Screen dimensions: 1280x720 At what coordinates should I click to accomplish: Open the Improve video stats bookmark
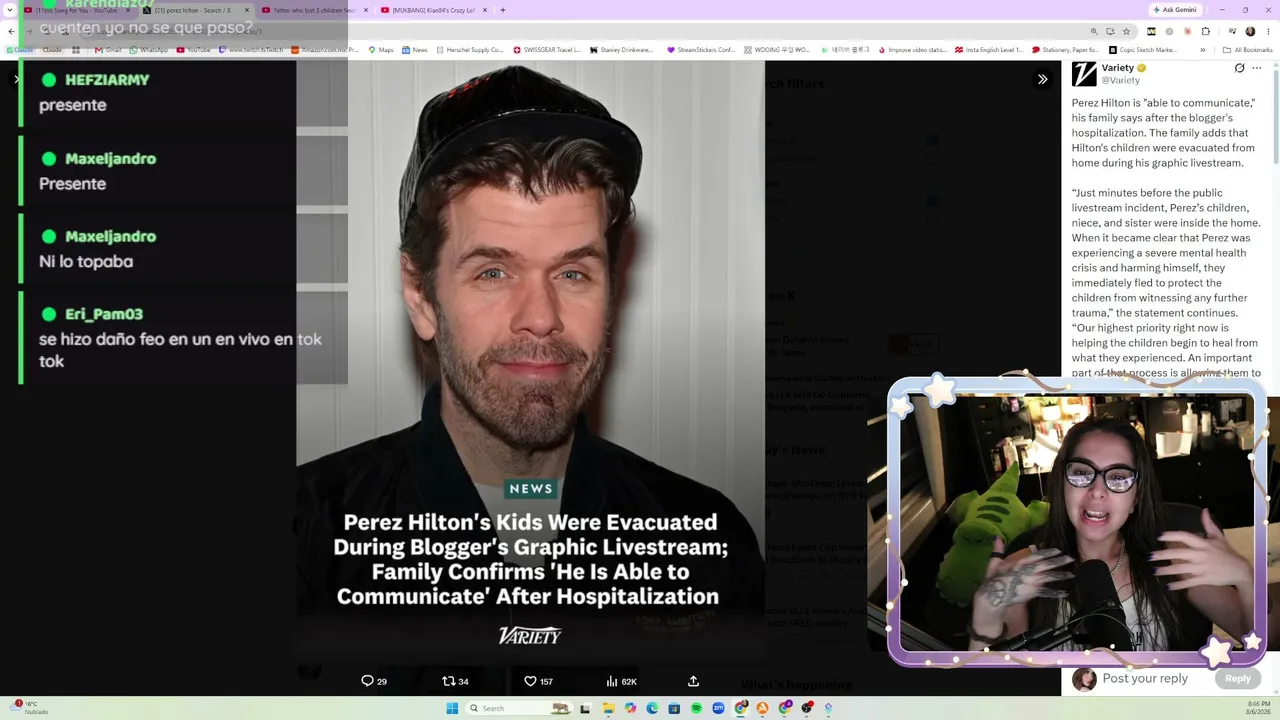[911, 50]
